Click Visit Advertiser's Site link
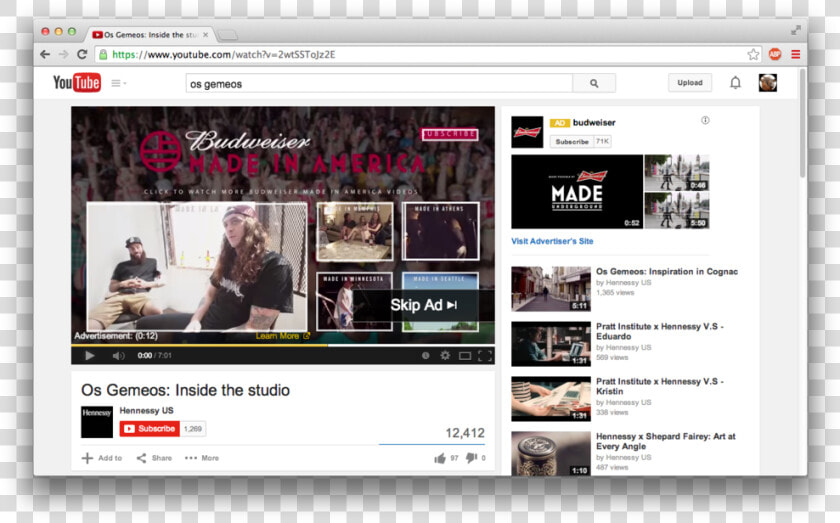This screenshot has width=840, height=523. click(552, 241)
